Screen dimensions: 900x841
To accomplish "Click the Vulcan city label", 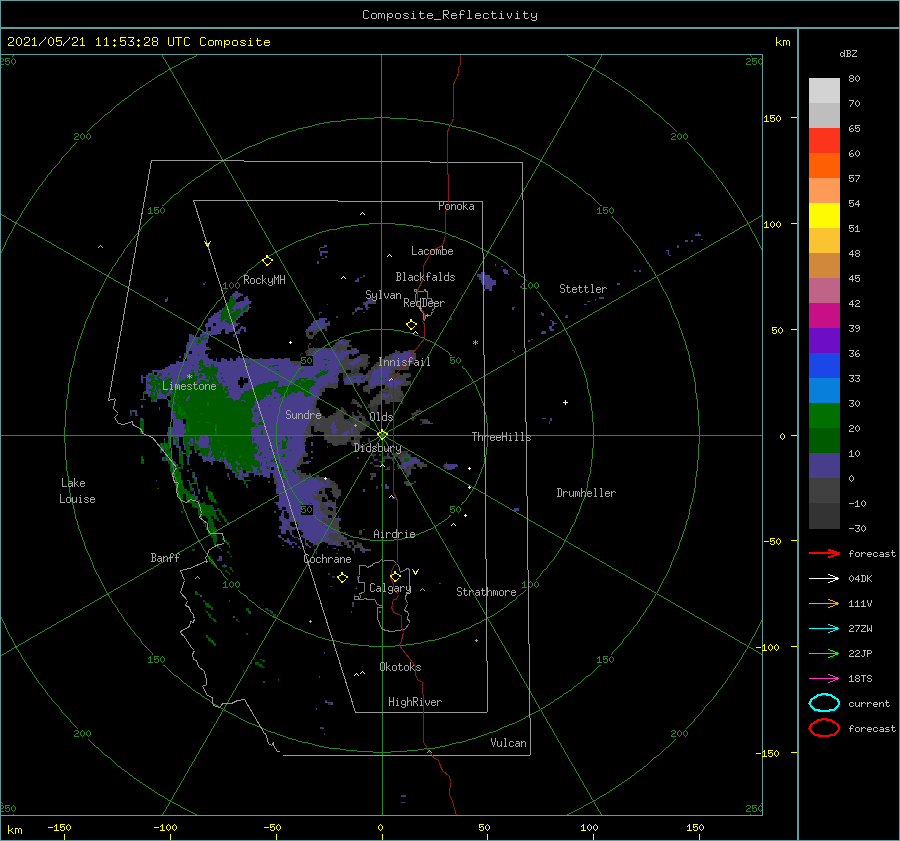I will (x=509, y=743).
